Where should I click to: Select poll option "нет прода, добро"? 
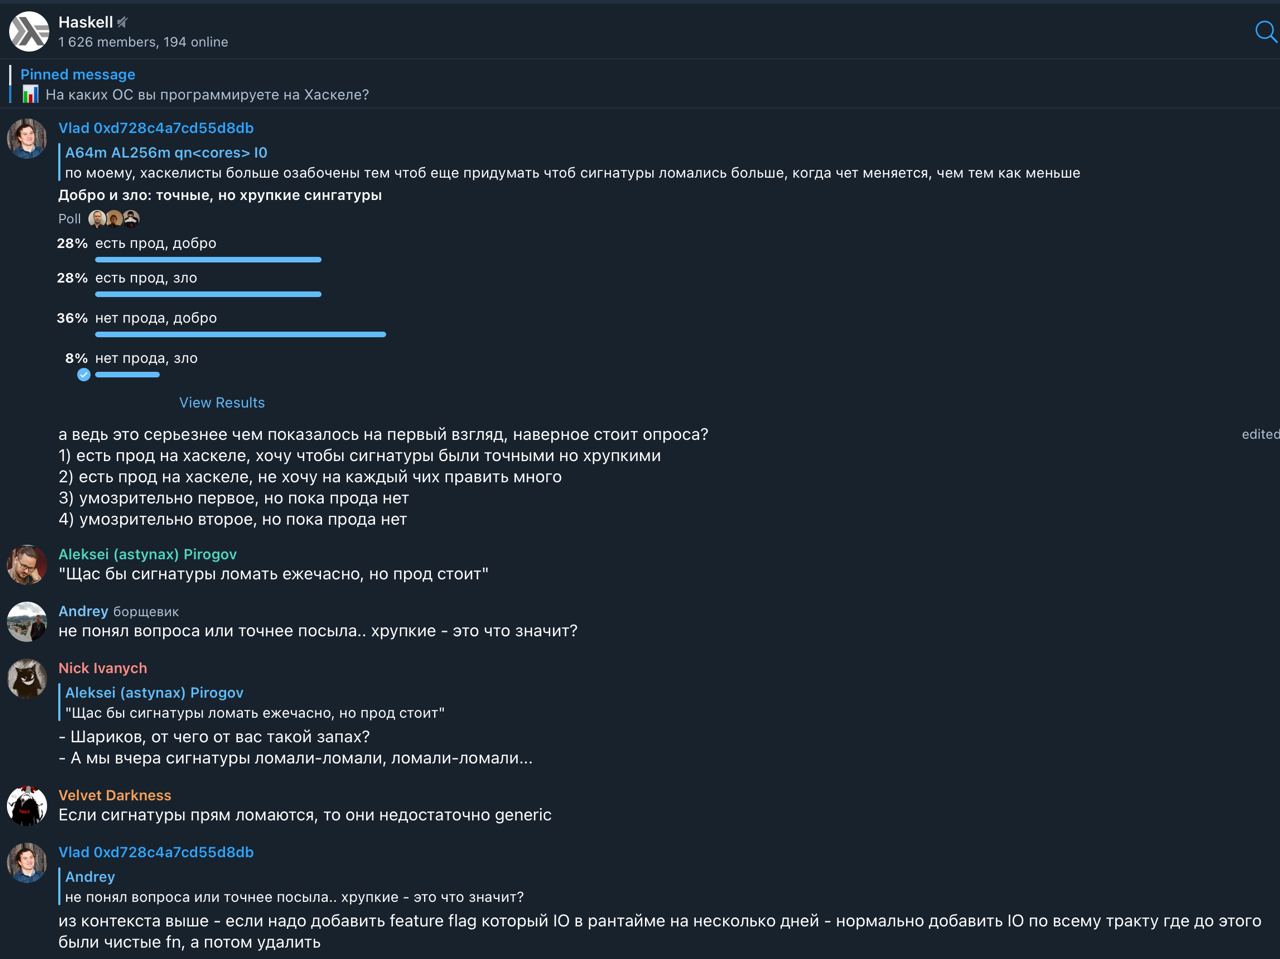(x=156, y=318)
